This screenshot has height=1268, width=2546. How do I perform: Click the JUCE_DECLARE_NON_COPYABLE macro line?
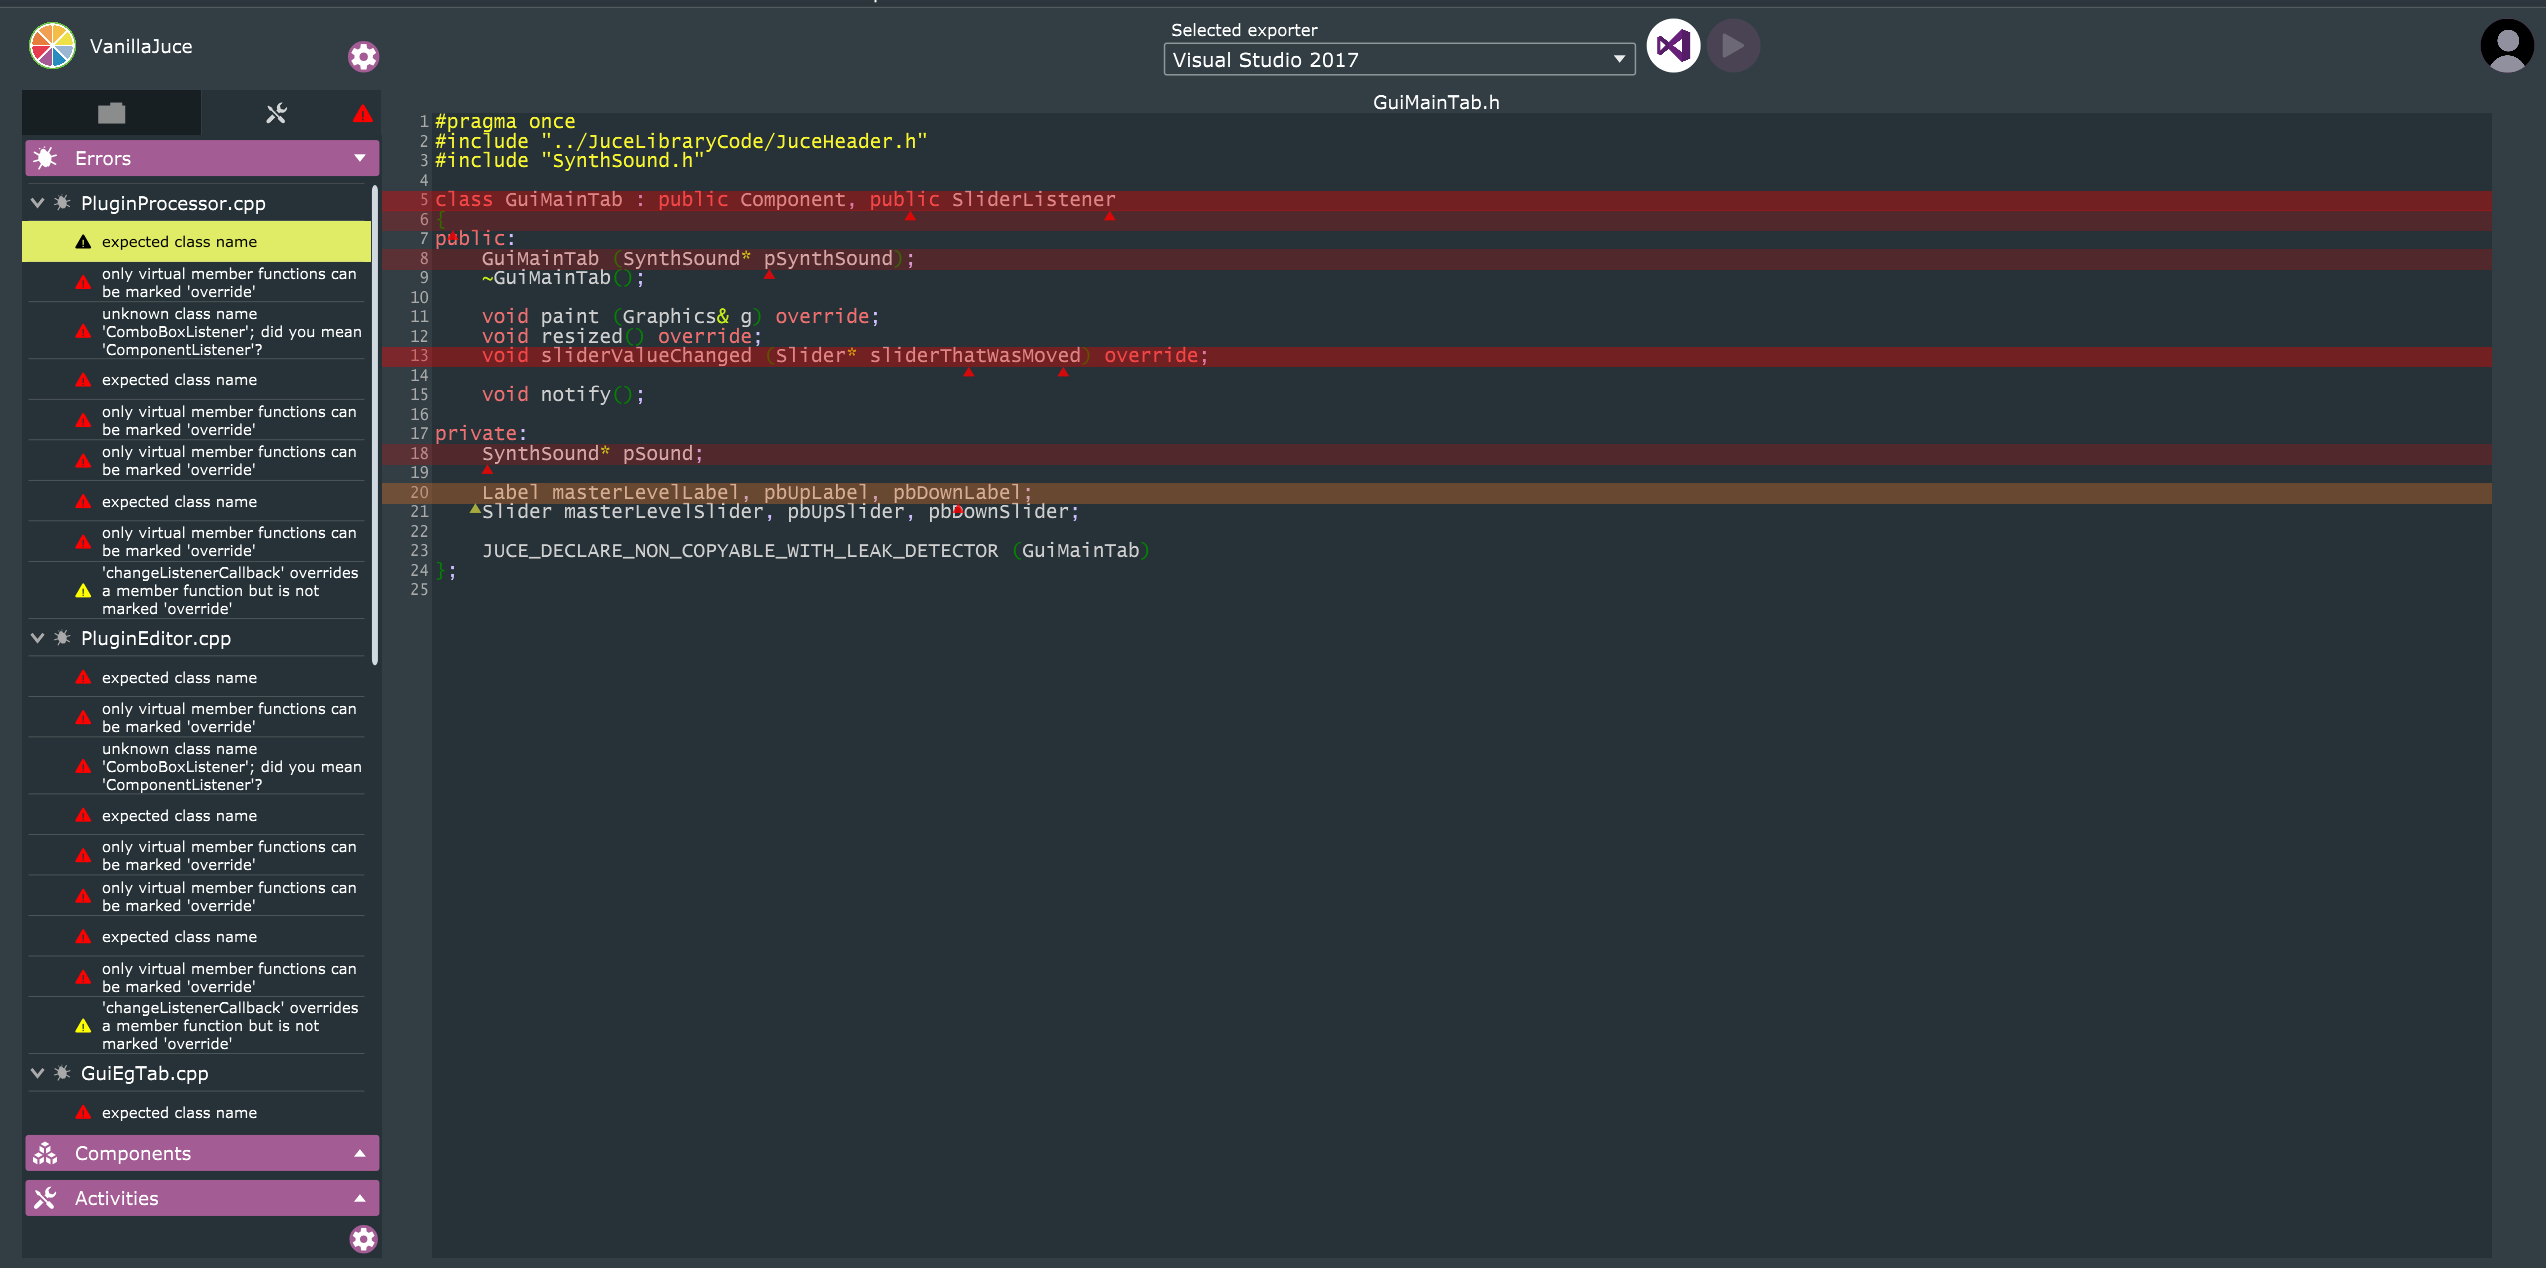[815, 551]
